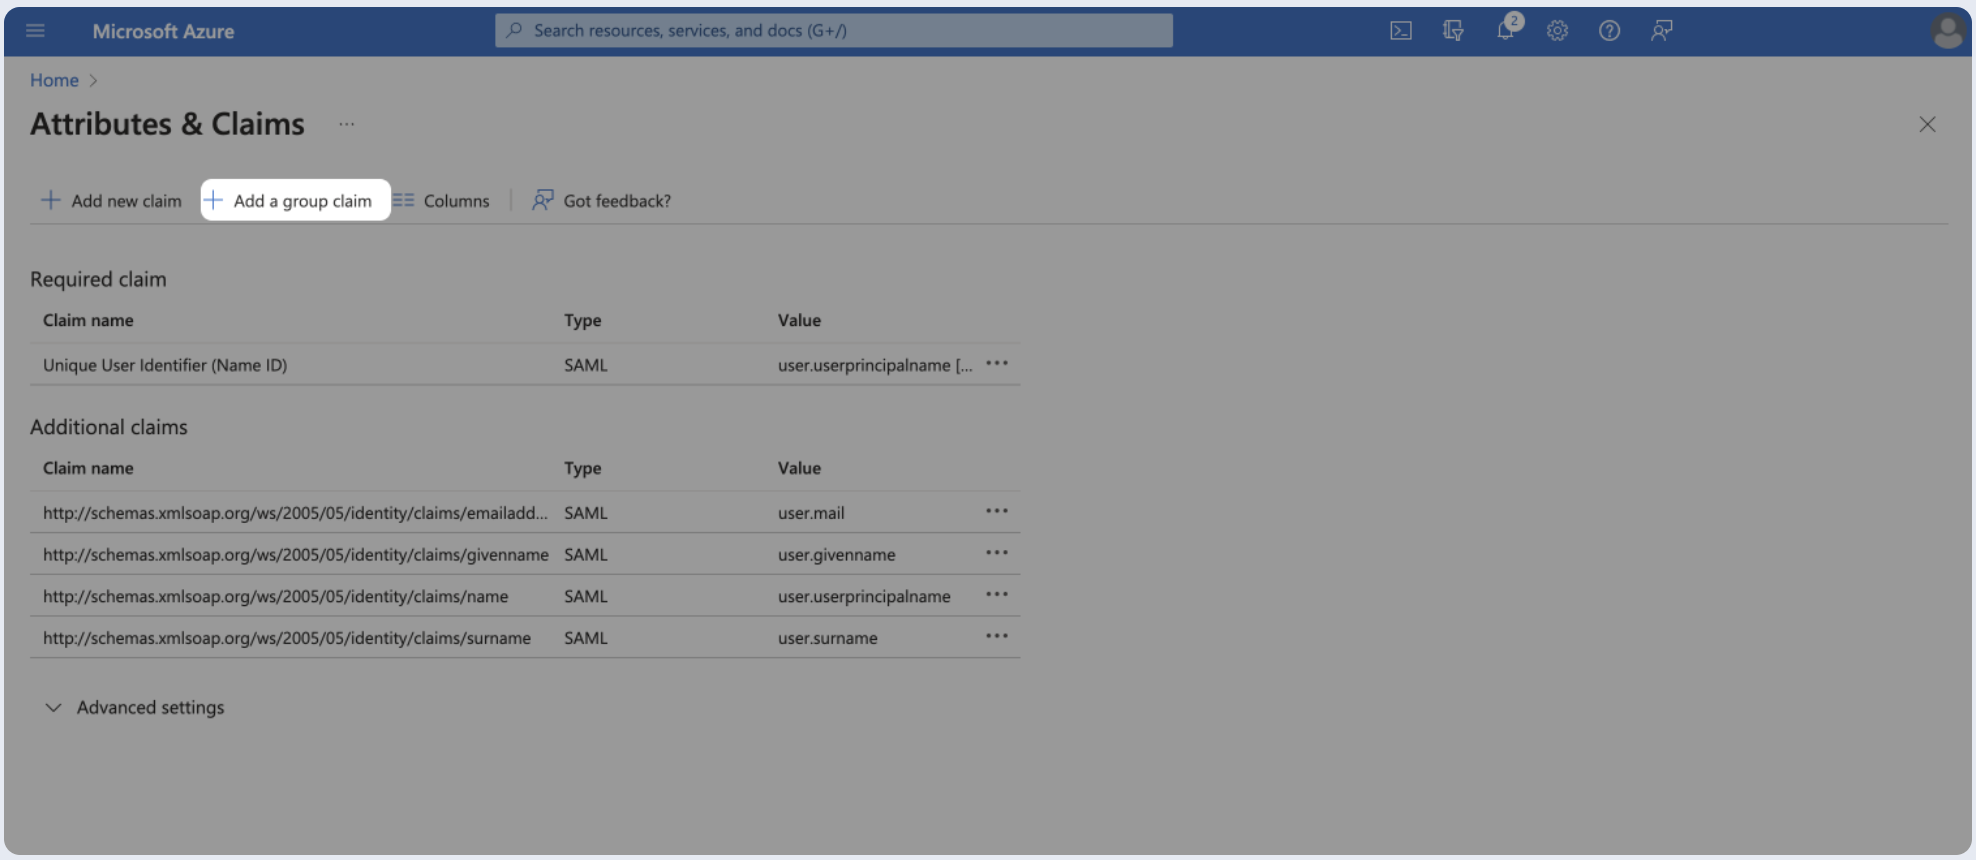Launch Cloud Shell from the top bar

point(1401,31)
